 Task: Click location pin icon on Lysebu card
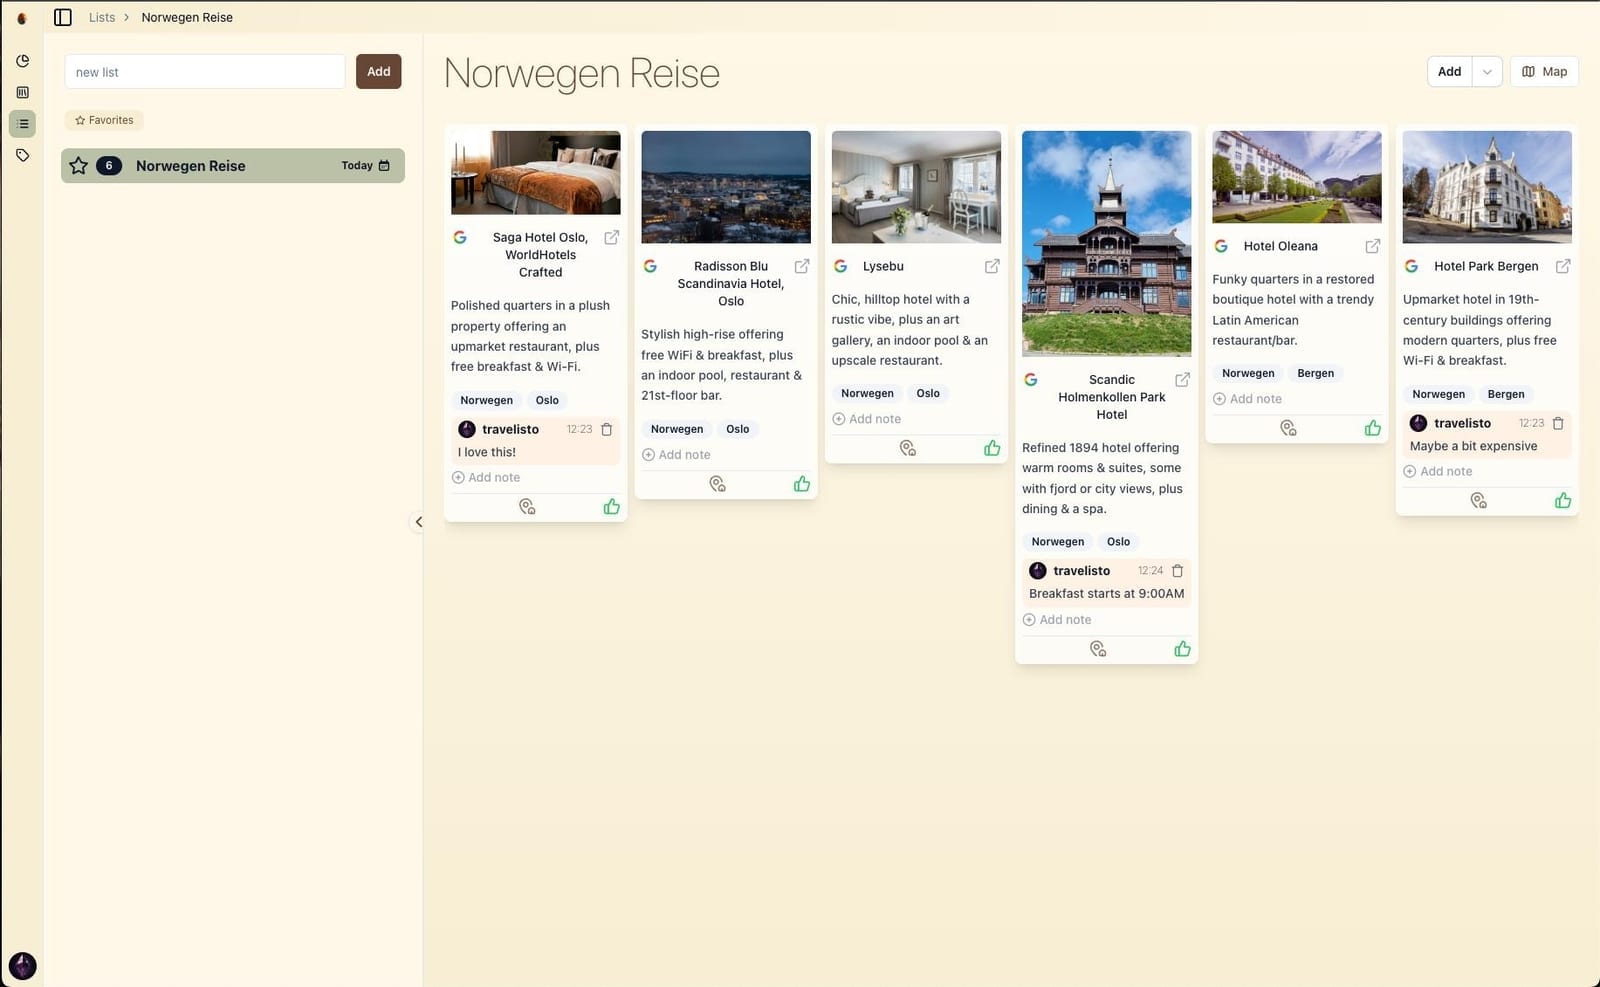click(x=907, y=448)
